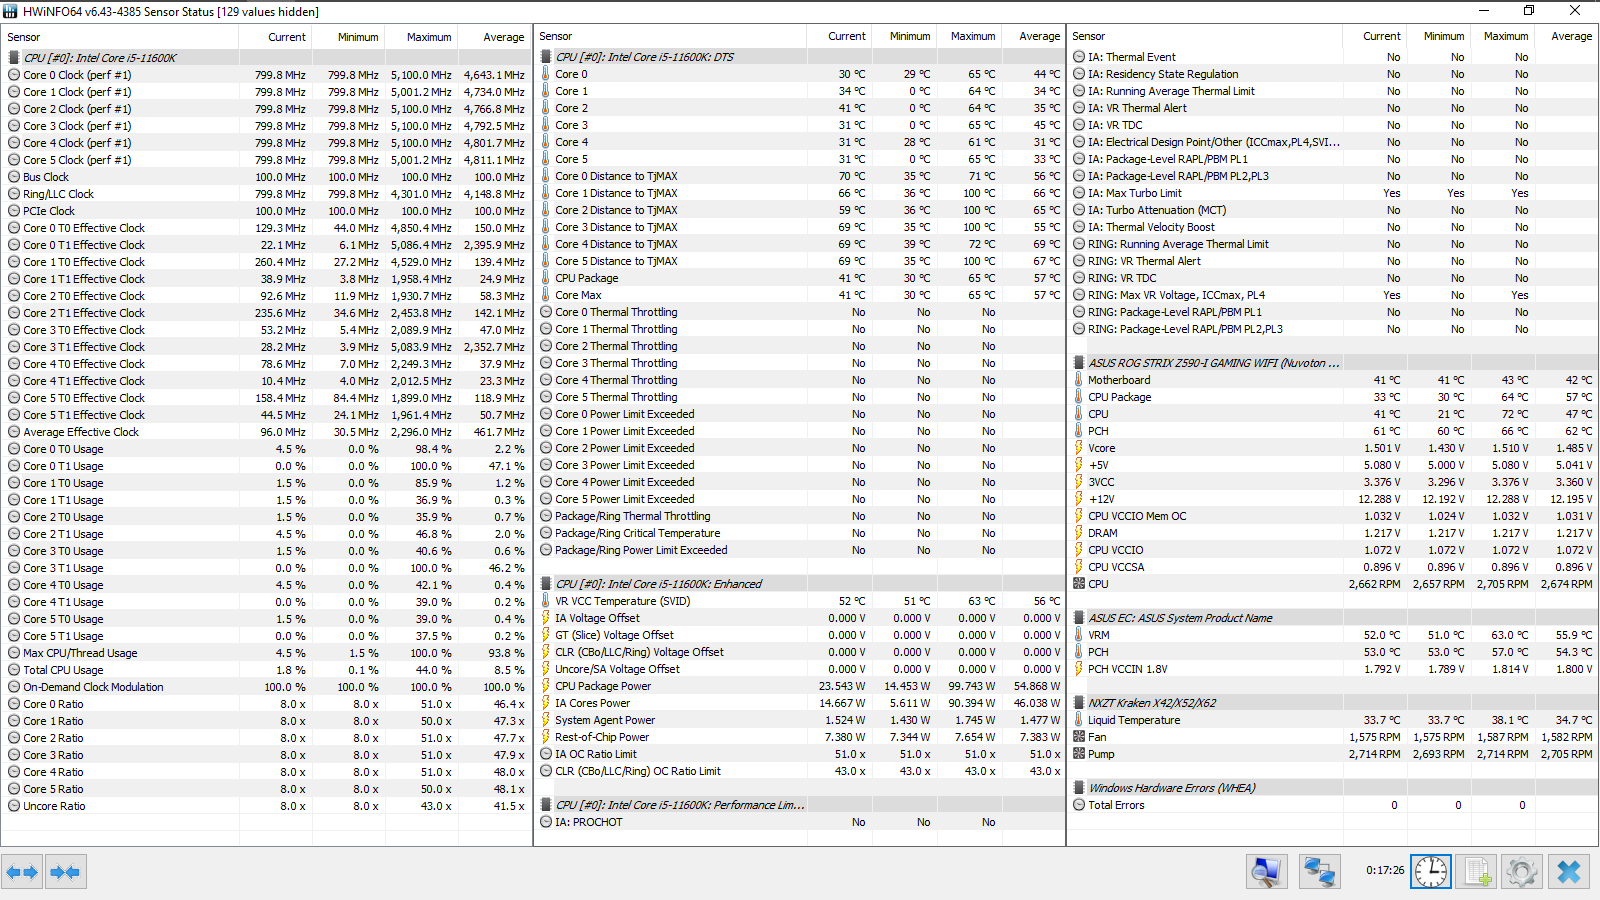Screen dimensions: 1600x900
Task: Click the thermometer icon beside VRM
Action: coord(1079,635)
